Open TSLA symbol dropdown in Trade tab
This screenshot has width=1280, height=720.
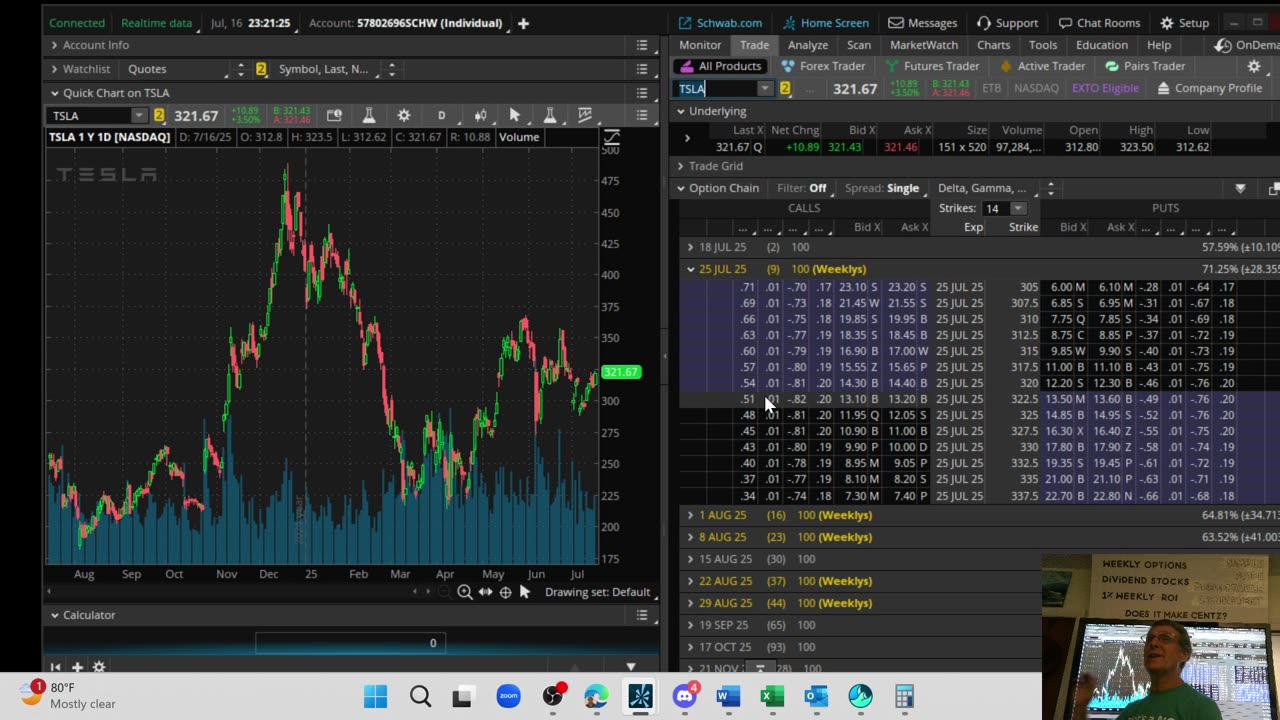764,89
